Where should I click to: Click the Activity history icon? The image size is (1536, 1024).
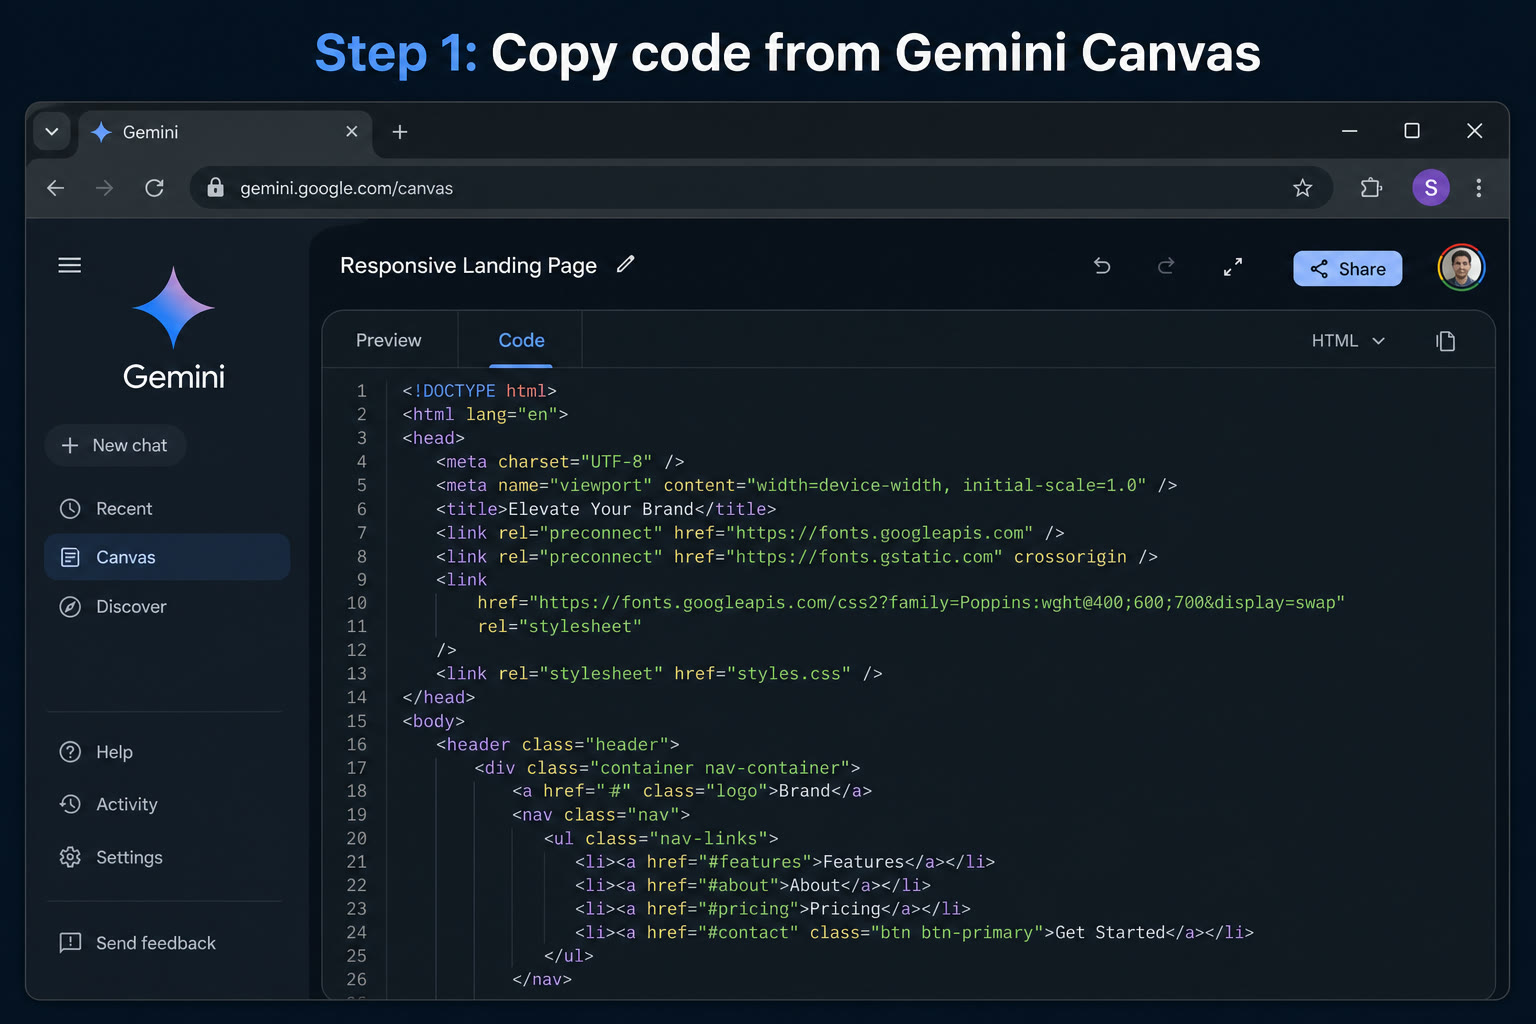click(70, 804)
